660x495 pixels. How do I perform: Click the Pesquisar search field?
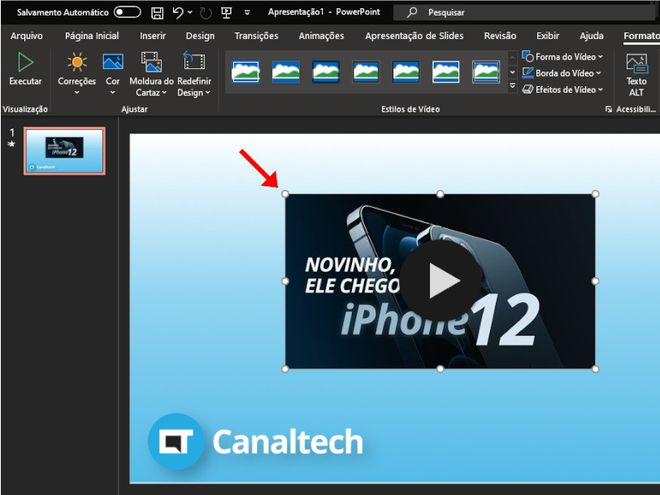[524, 13]
